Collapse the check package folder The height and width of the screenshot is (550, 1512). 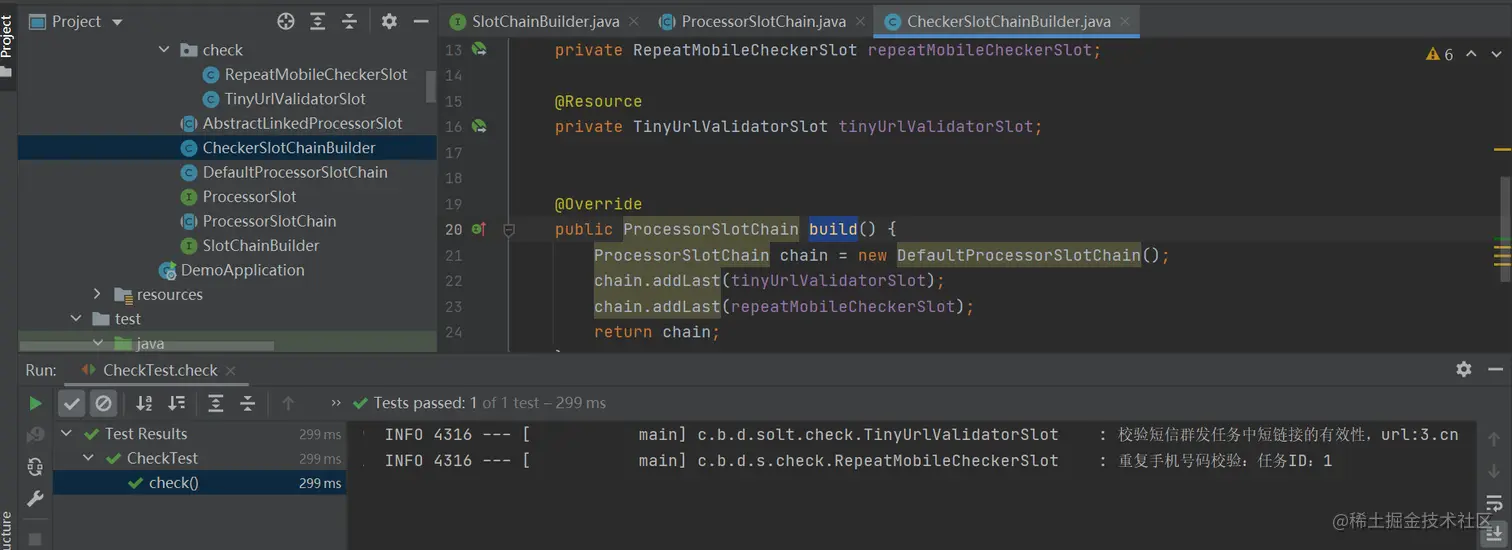tap(164, 49)
